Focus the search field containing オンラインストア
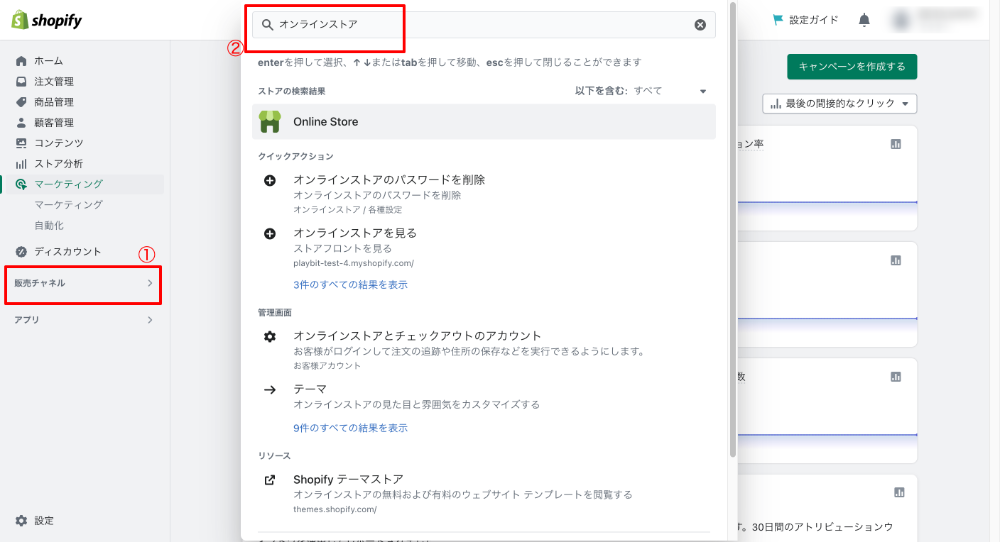This screenshot has height=542, width=1000. tap(483, 24)
